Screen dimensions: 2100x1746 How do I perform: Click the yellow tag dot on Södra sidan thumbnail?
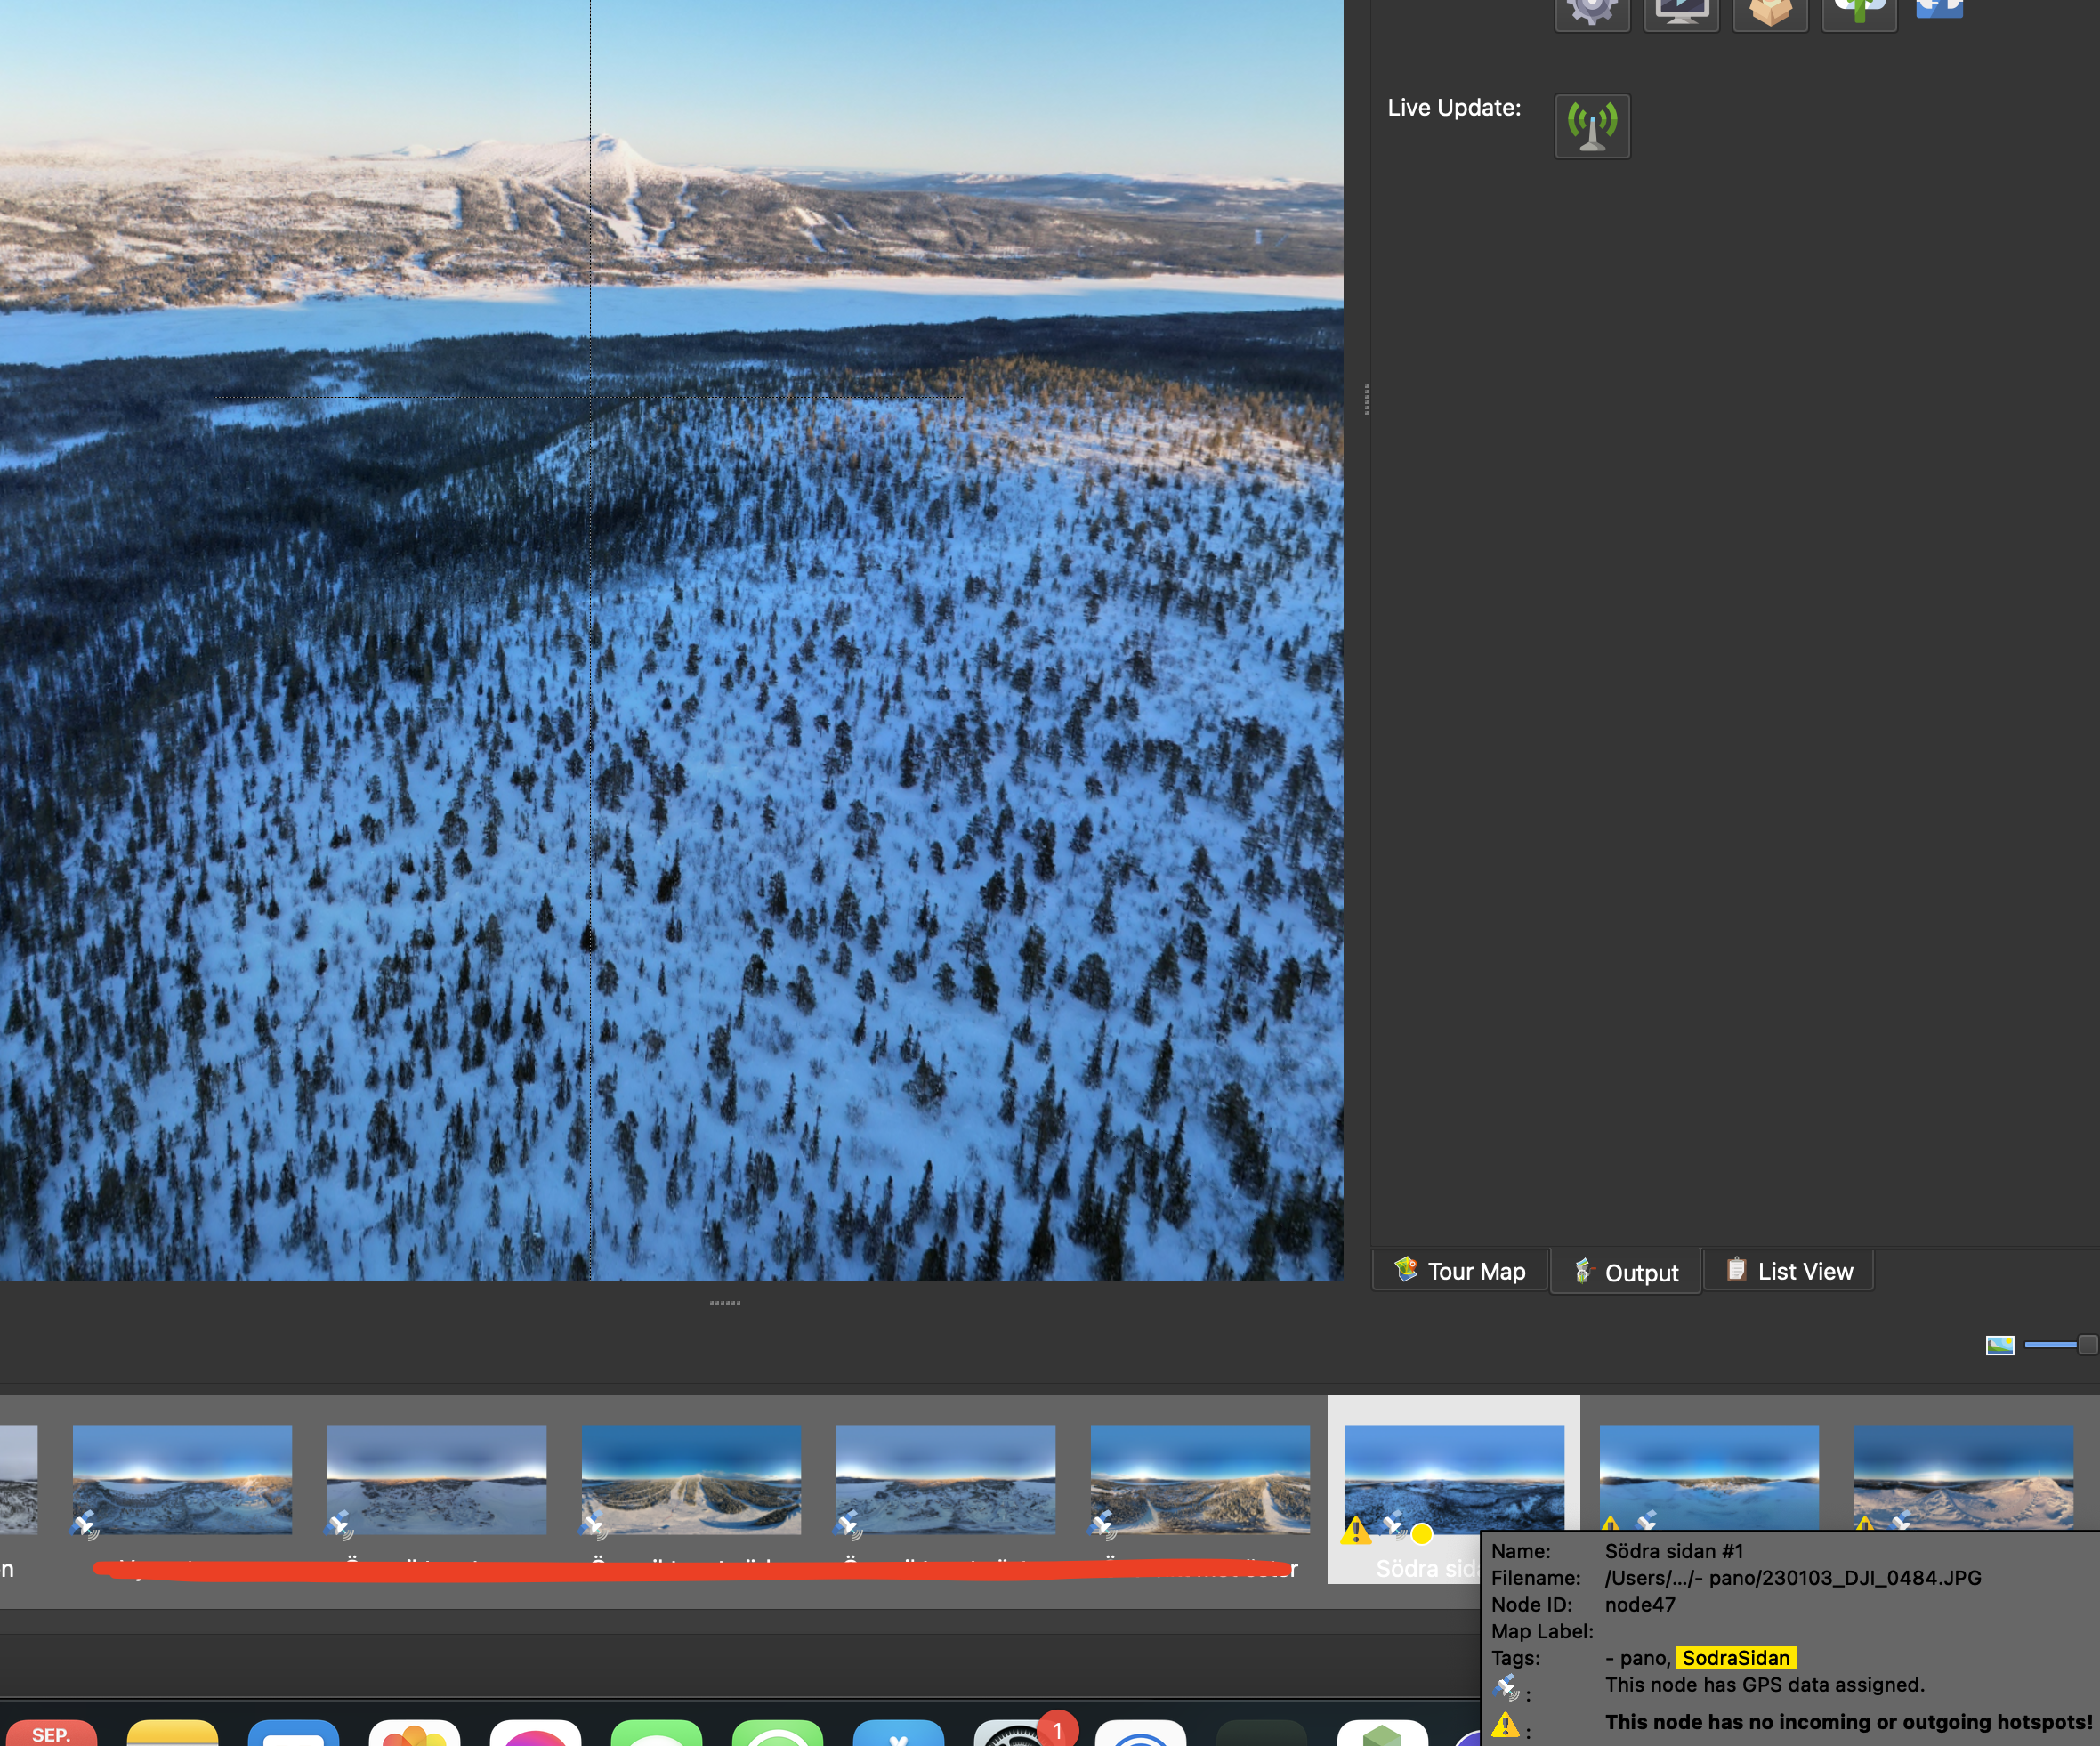(x=1422, y=1533)
